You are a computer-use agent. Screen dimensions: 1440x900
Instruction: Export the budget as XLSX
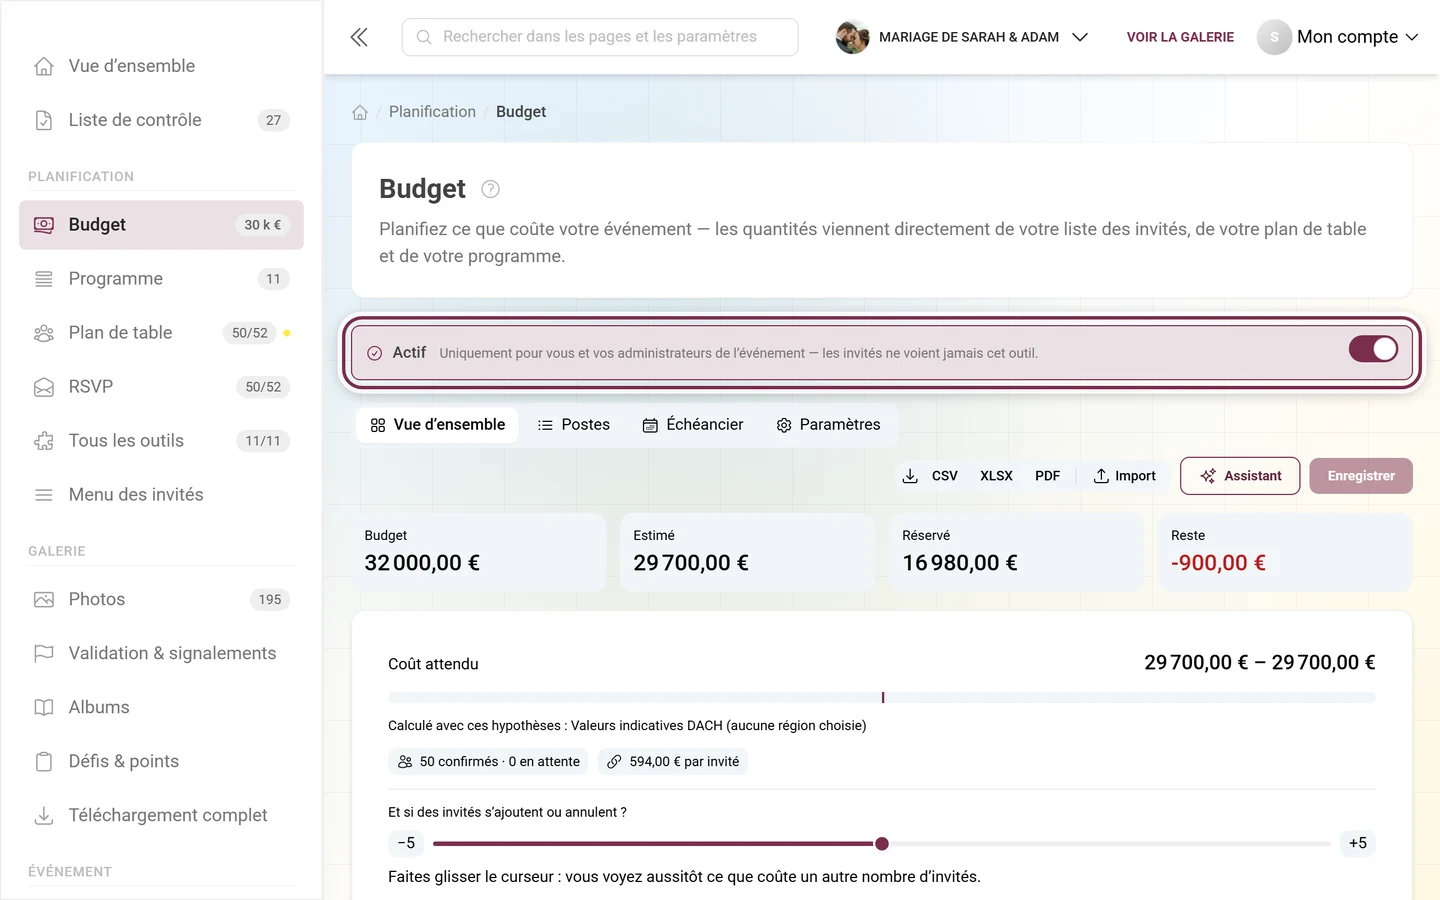click(x=996, y=476)
